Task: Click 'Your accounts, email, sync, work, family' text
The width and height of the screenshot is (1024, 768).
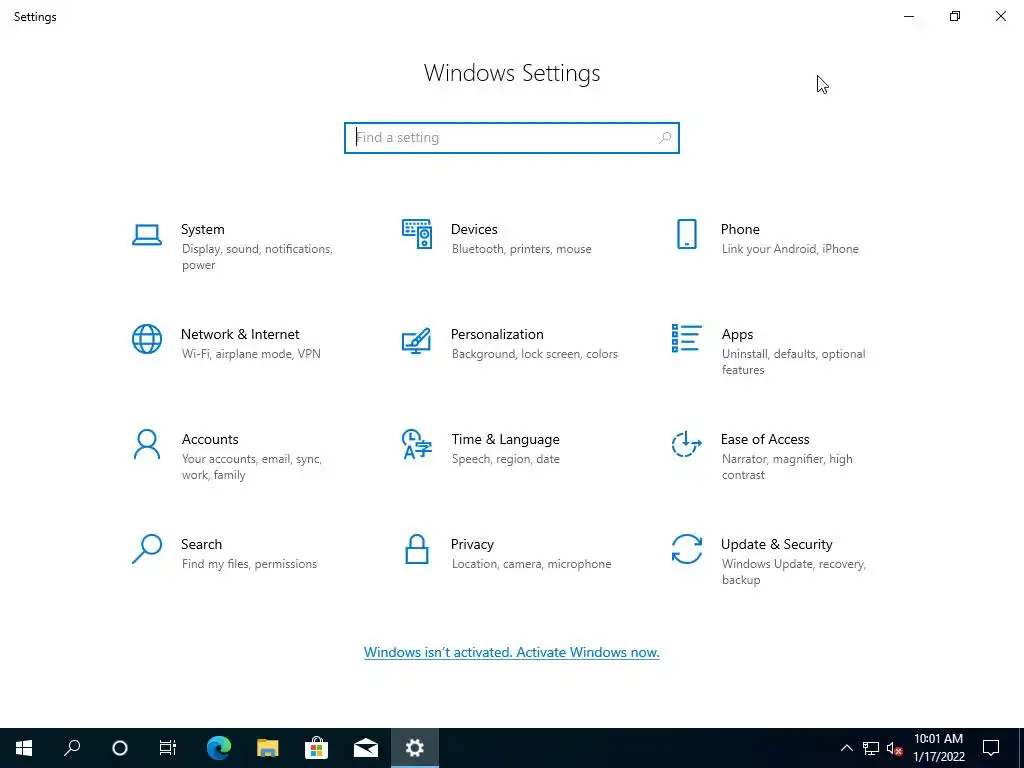Action: point(251,467)
